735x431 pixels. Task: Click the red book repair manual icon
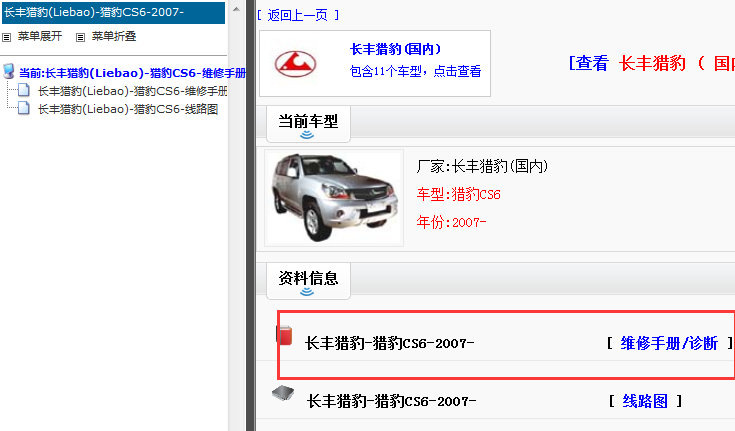285,335
